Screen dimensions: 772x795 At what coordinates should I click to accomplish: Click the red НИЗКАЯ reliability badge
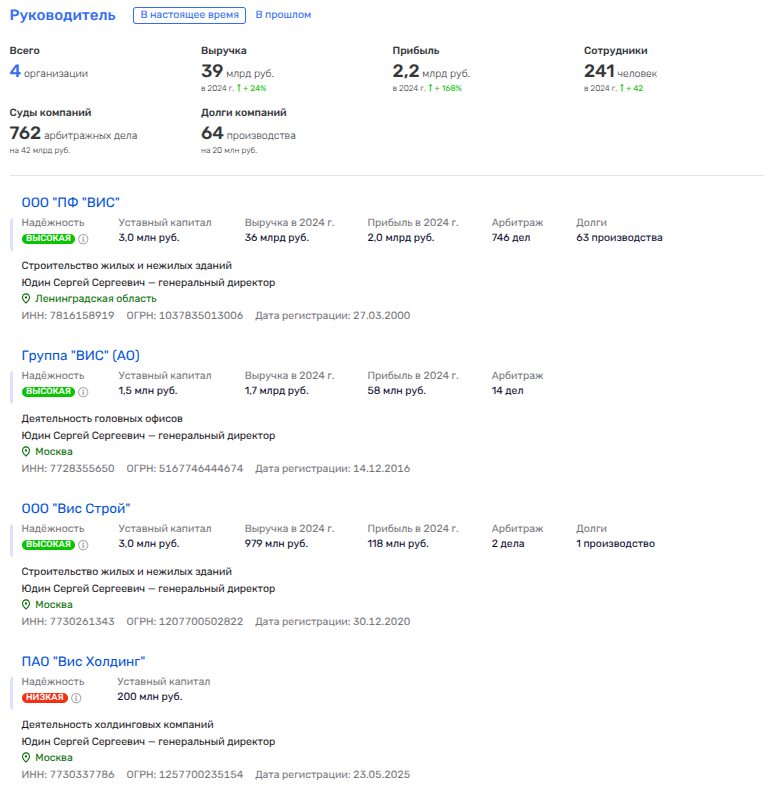pos(44,698)
